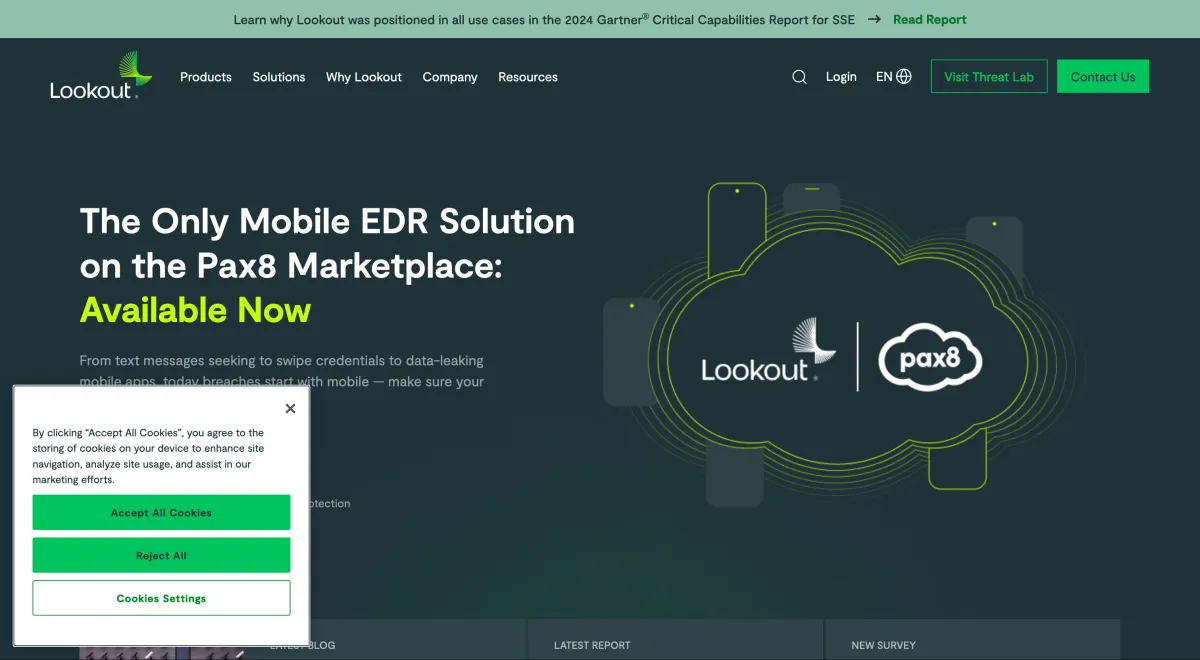Open the Resources menu
The height and width of the screenshot is (660, 1200).
pos(528,77)
